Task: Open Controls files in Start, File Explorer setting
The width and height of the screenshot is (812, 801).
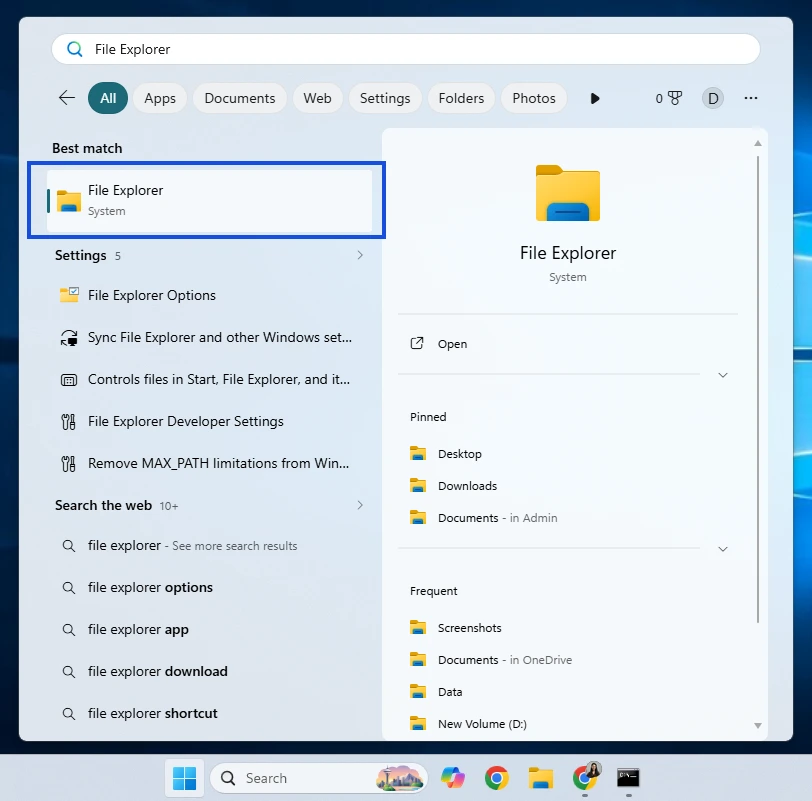Action: 209,380
